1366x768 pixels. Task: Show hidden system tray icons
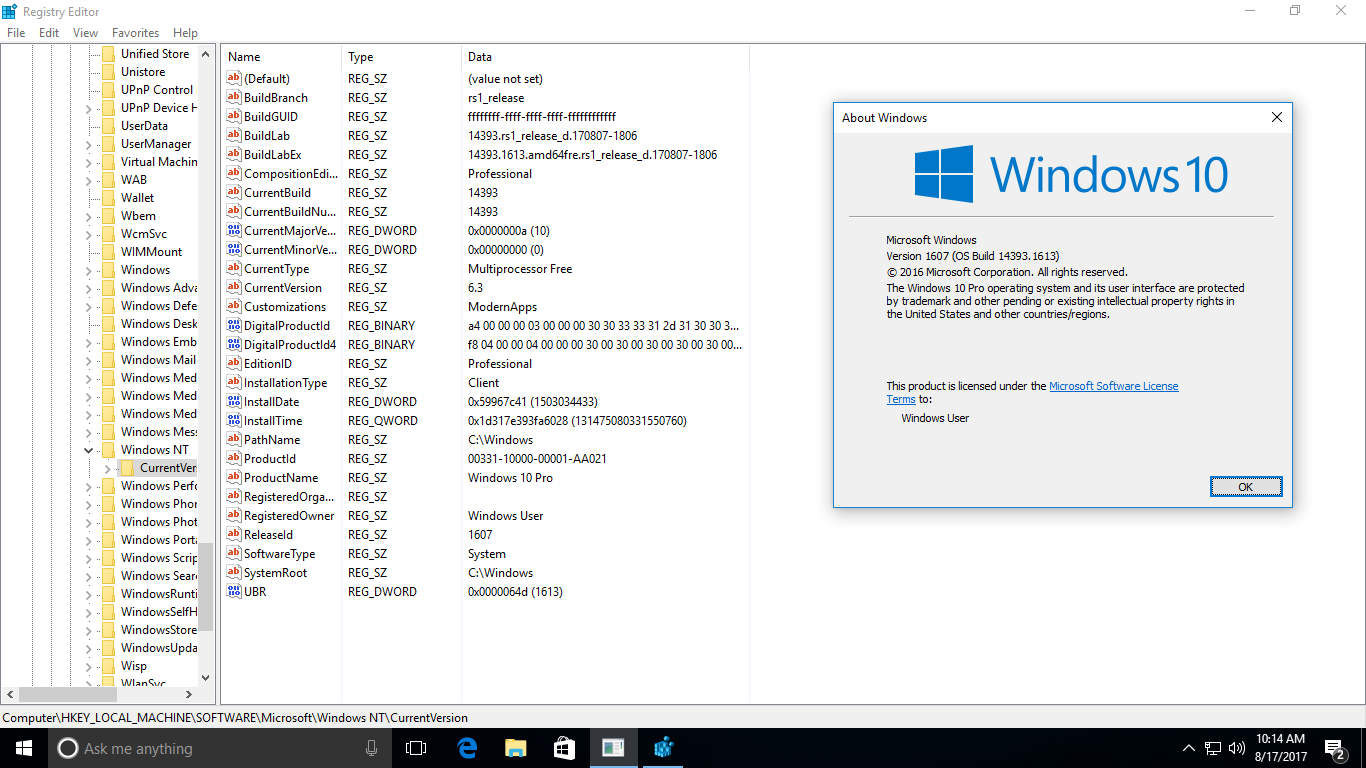(x=1189, y=748)
